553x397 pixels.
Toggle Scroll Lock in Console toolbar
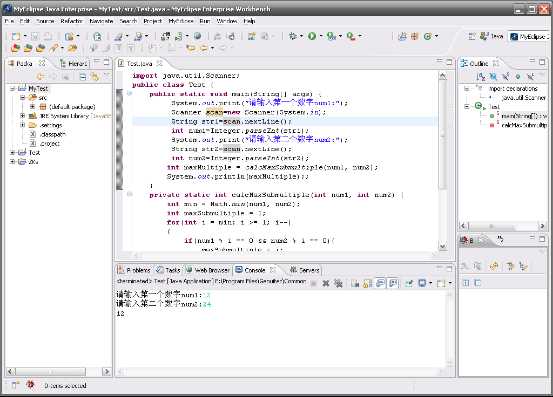pos(367,283)
